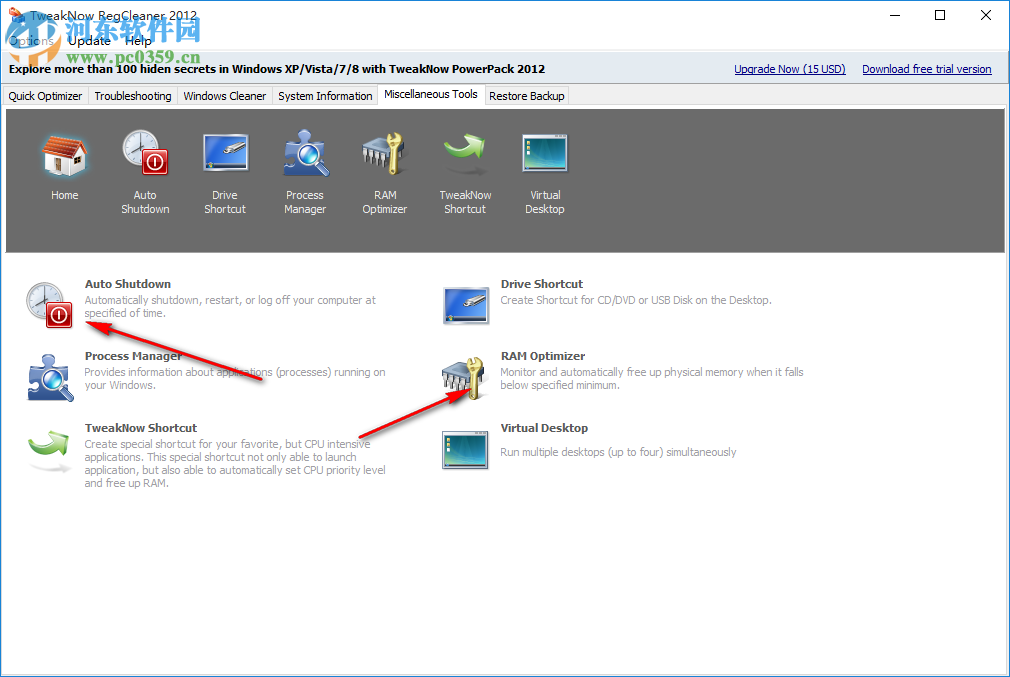Open Auto Shutdown from the toolbar
The width and height of the screenshot is (1010, 677).
pyautogui.click(x=144, y=152)
